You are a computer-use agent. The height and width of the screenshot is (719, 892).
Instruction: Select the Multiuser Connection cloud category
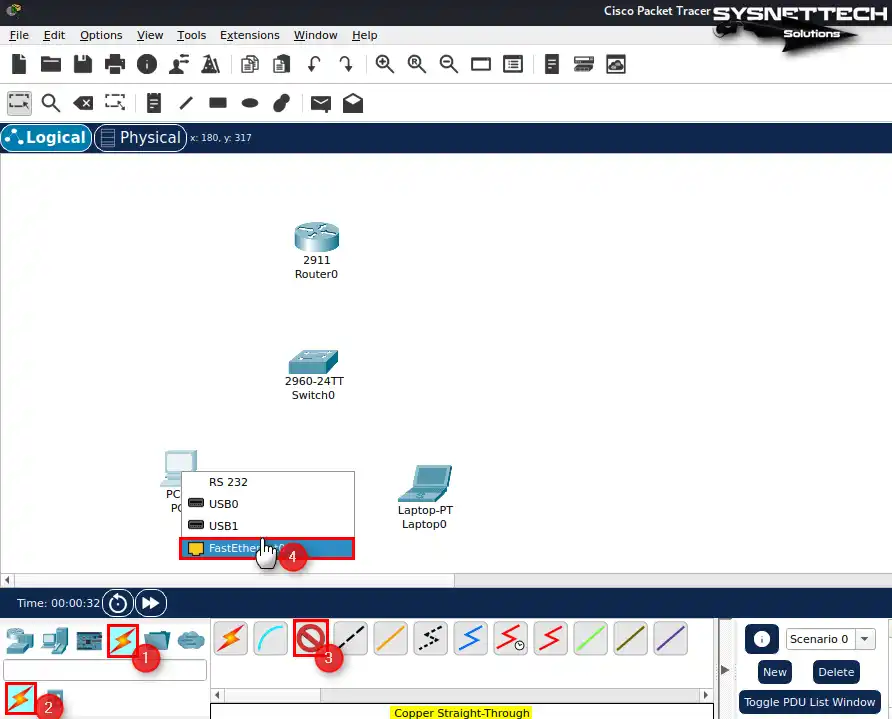[x=191, y=641]
